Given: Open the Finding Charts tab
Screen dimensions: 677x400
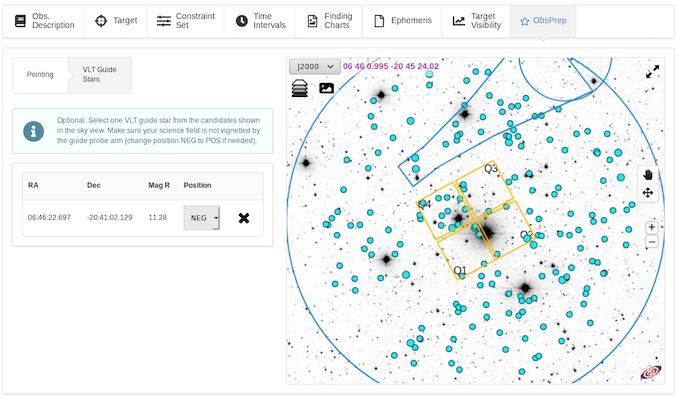Looking at the screenshot, I should pyautogui.click(x=329, y=21).
